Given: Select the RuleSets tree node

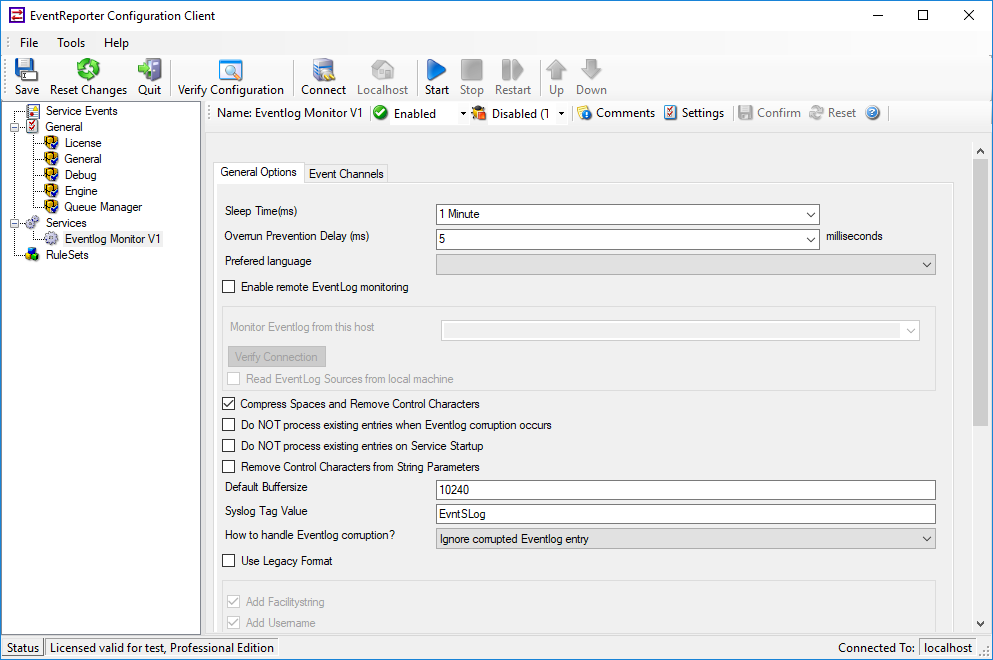Looking at the screenshot, I should tap(67, 255).
